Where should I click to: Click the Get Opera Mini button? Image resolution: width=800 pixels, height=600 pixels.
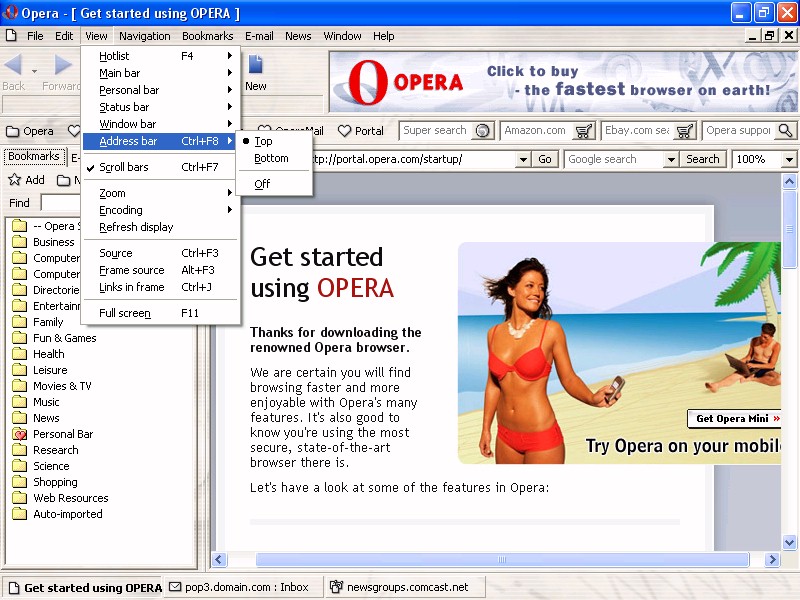[x=735, y=418]
